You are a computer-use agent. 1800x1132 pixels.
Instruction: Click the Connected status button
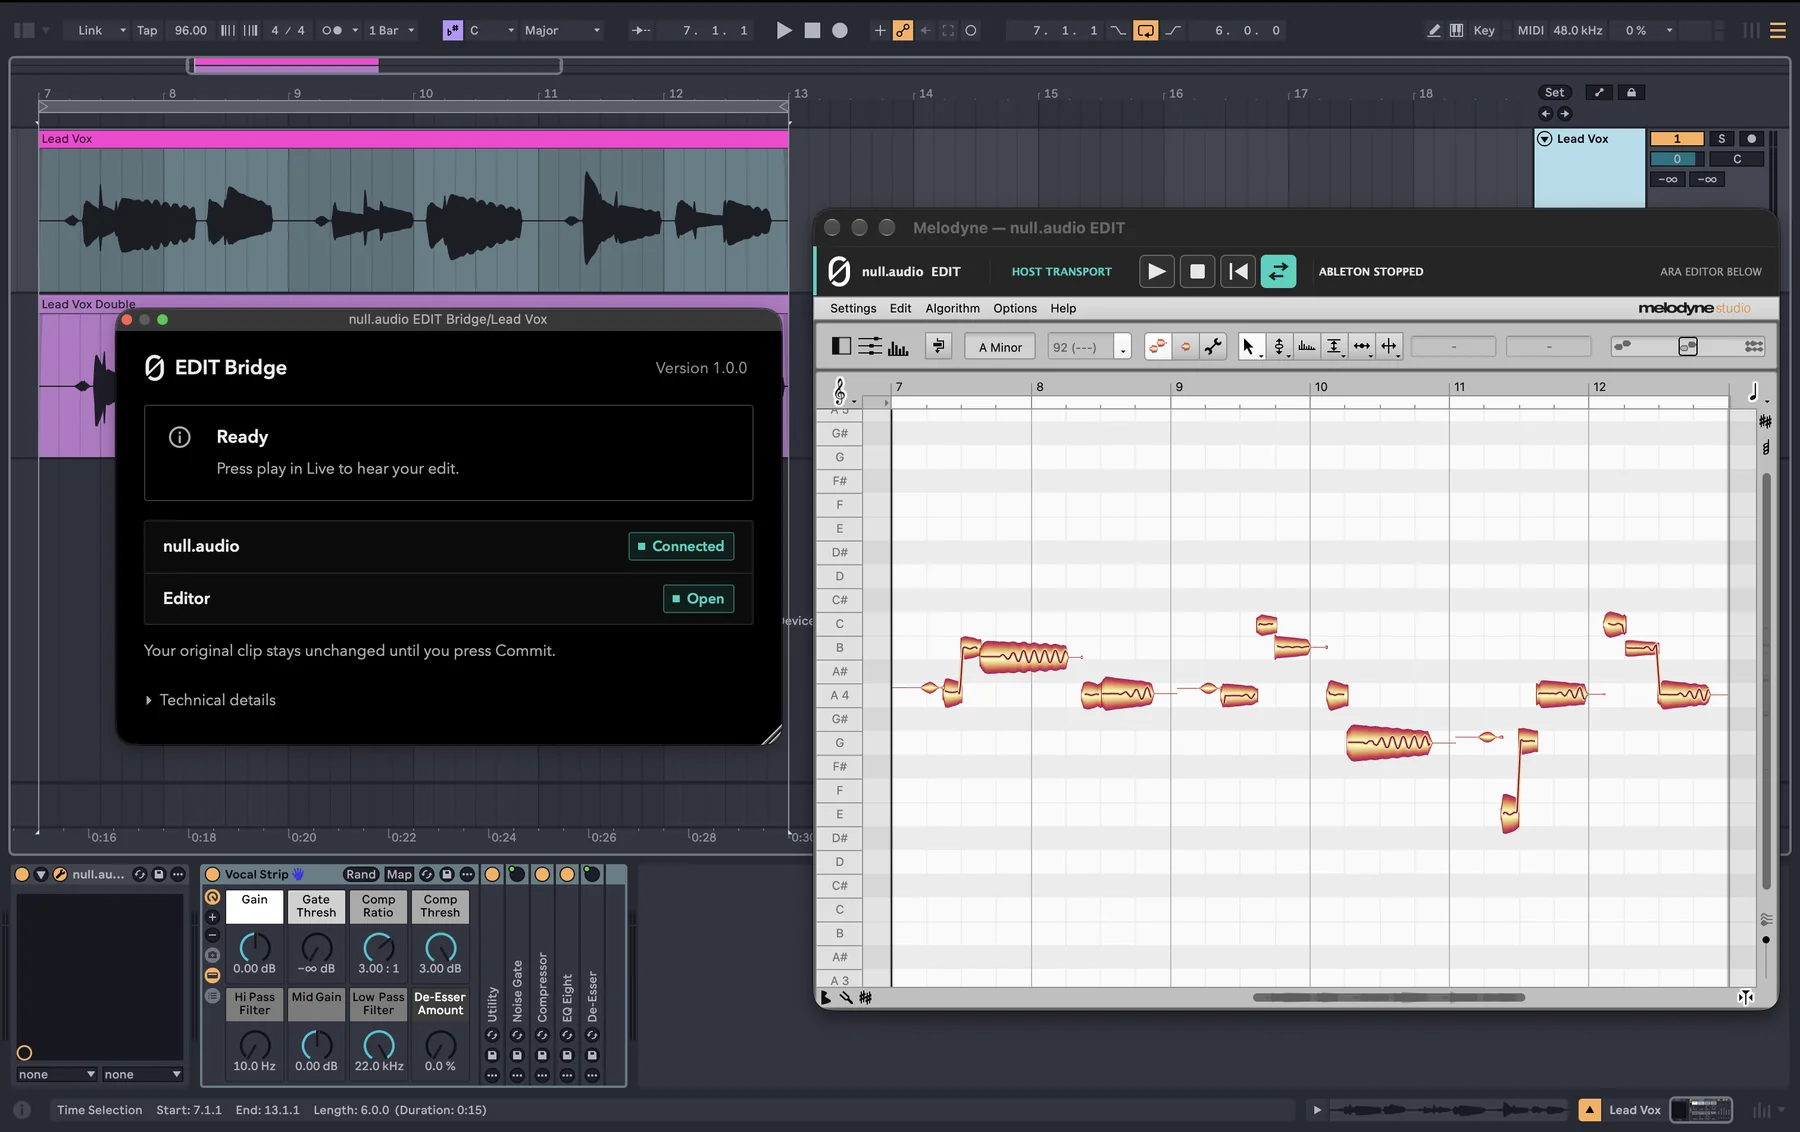point(681,546)
